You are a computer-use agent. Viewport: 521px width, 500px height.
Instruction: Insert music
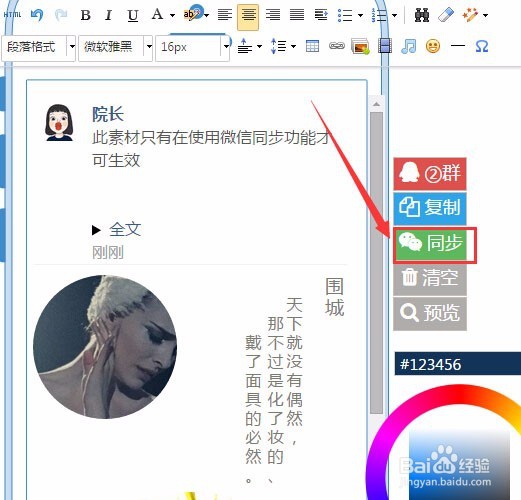[x=409, y=46]
